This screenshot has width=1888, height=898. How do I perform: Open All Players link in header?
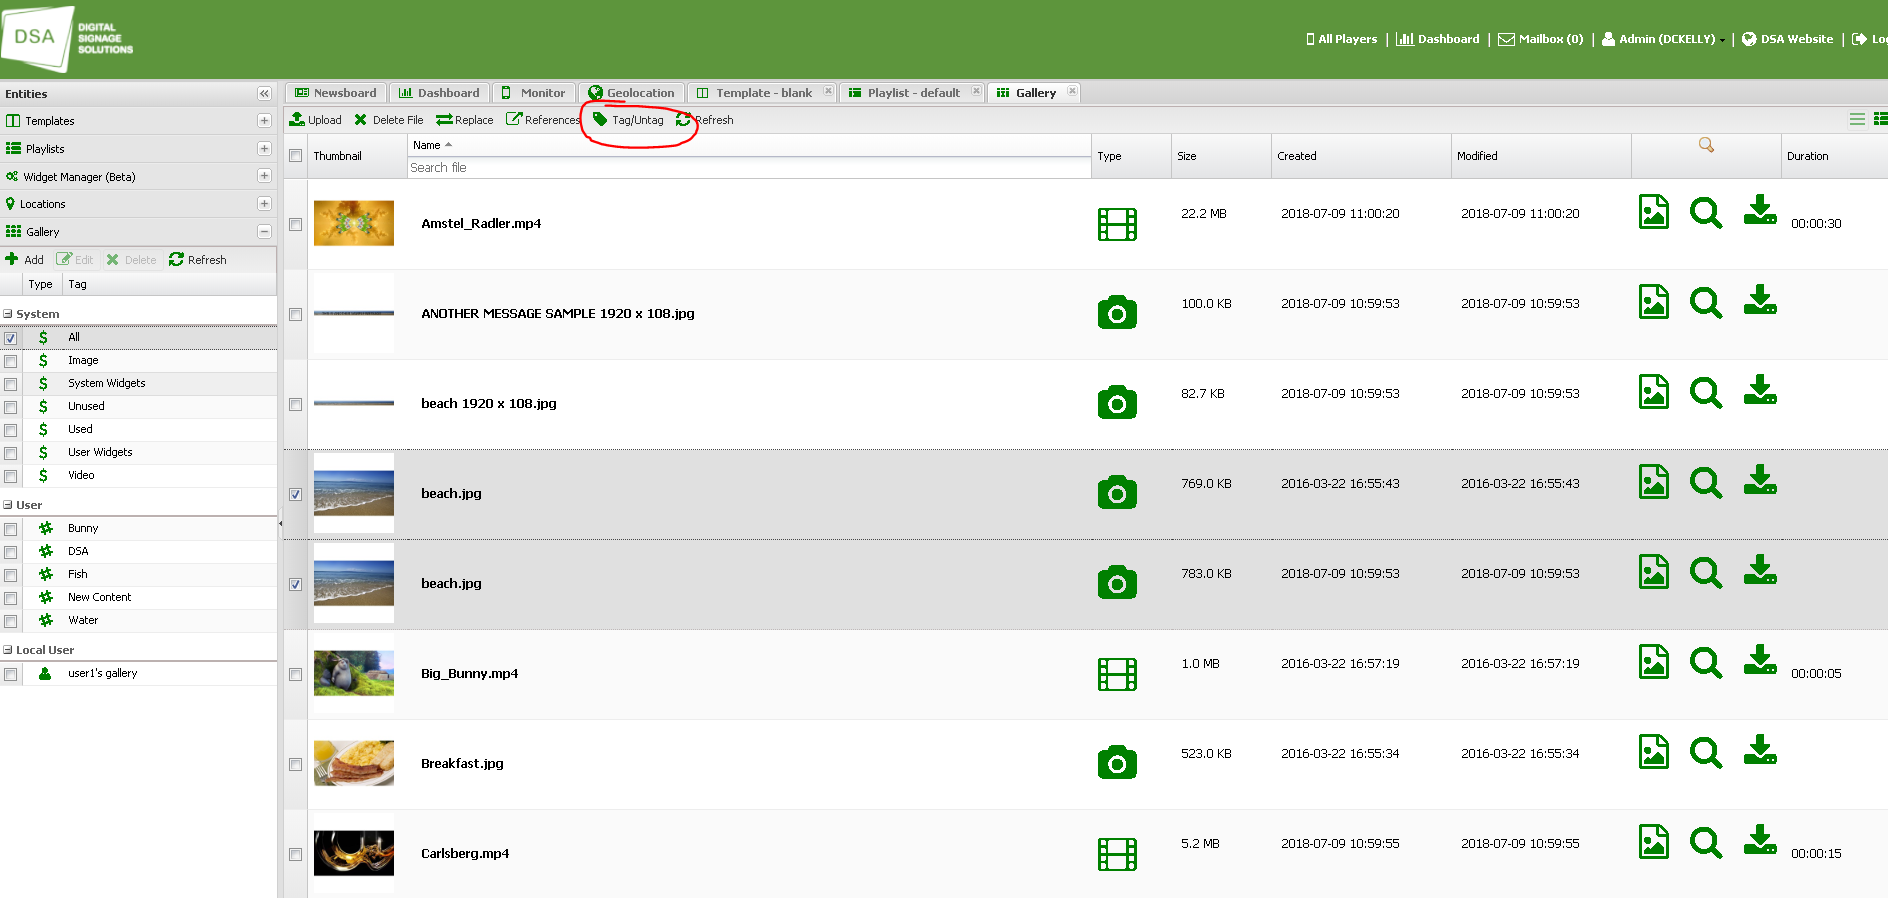tap(1341, 39)
